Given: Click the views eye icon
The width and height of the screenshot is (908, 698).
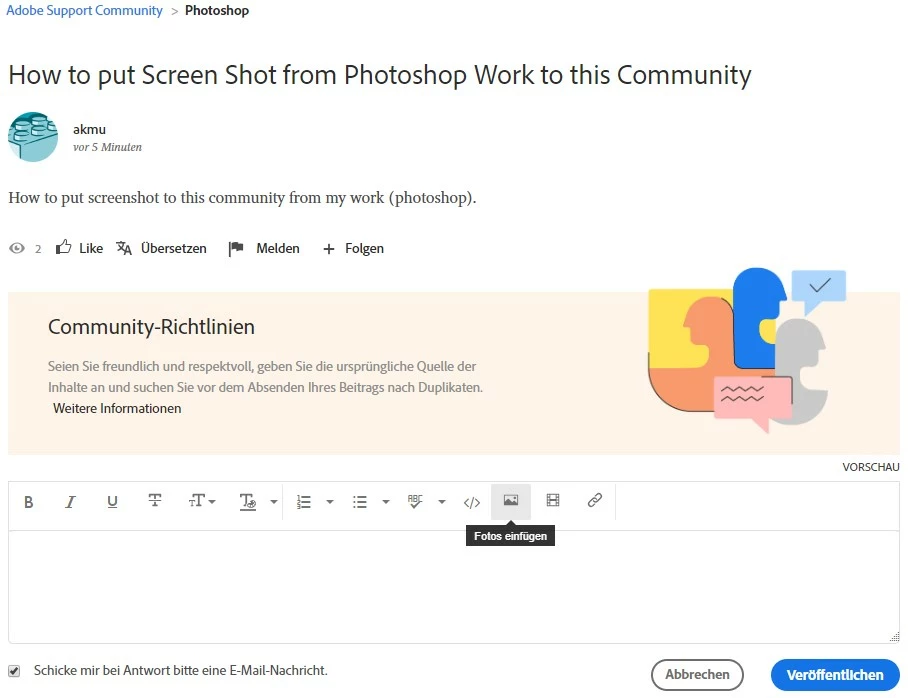Looking at the screenshot, I should pyautogui.click(x=17, y=248).
